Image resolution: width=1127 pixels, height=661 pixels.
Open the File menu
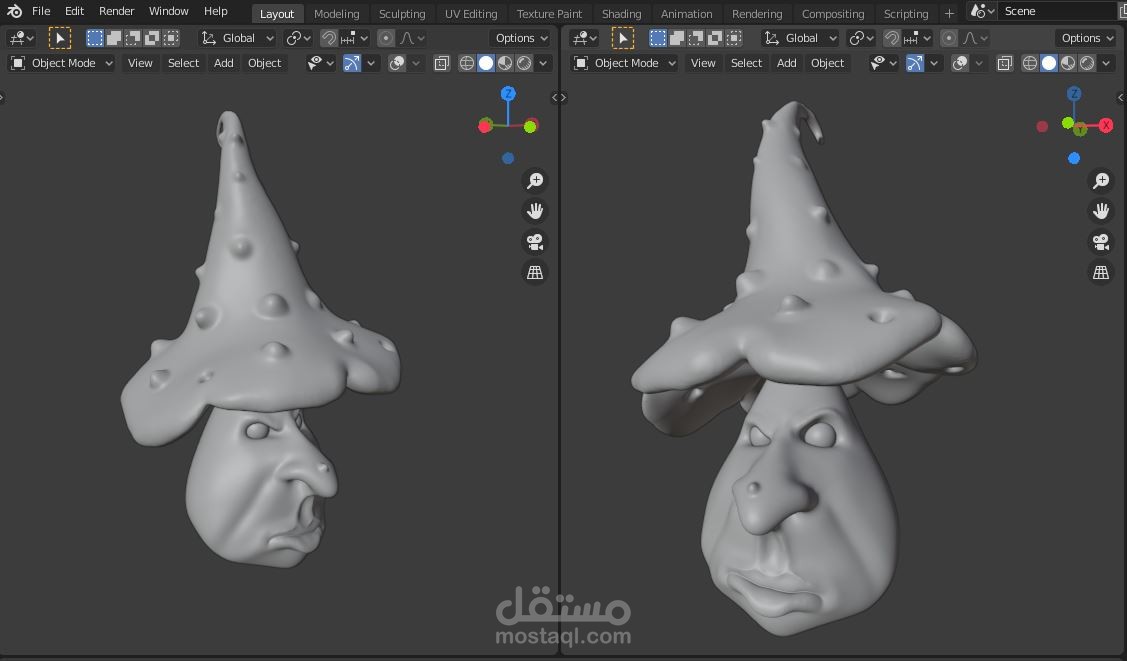tap(41, 11)
